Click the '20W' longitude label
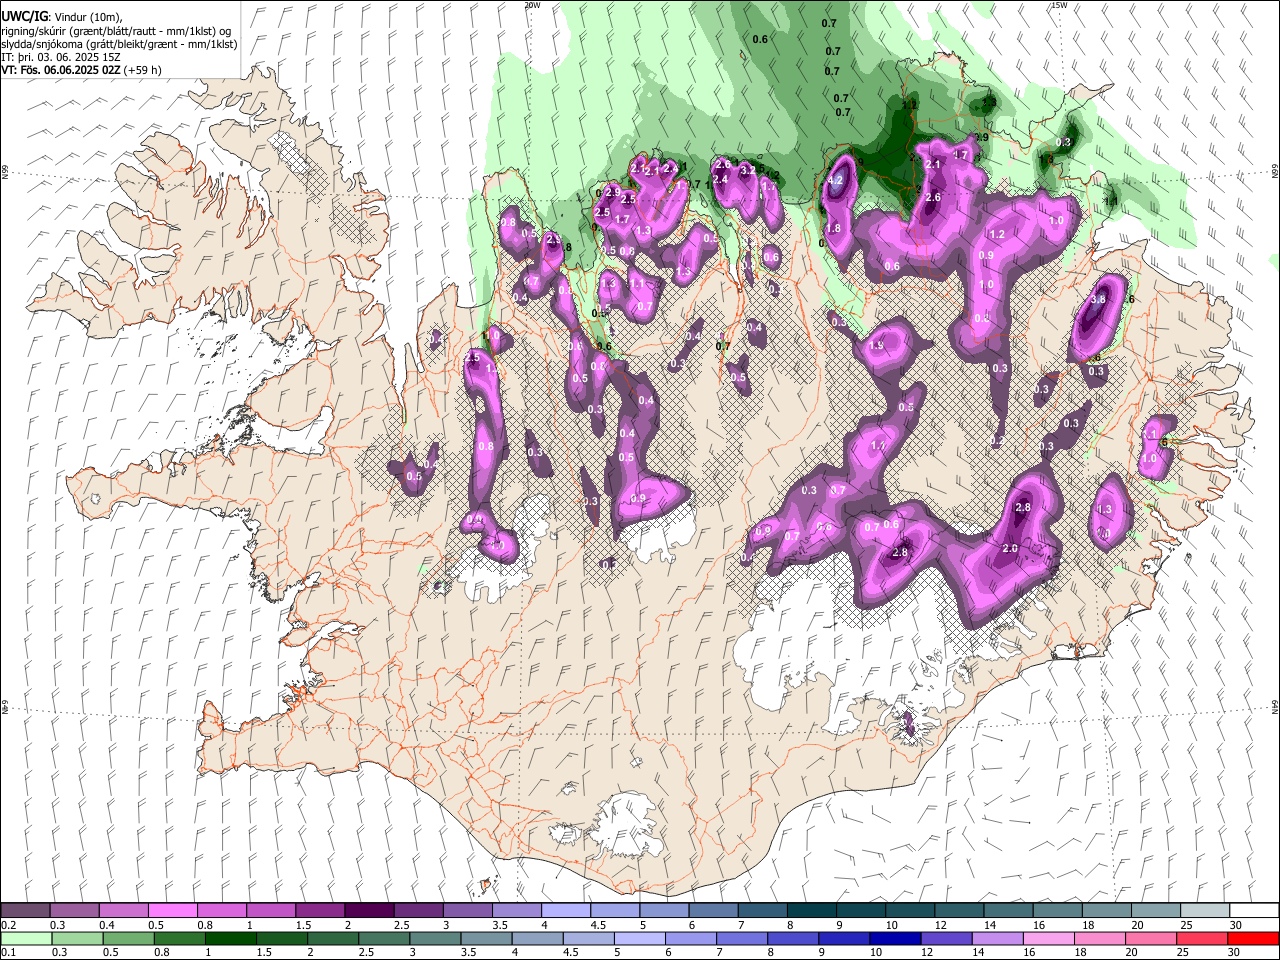Screen dimensions: 1280x960 (x=533, y=5)
